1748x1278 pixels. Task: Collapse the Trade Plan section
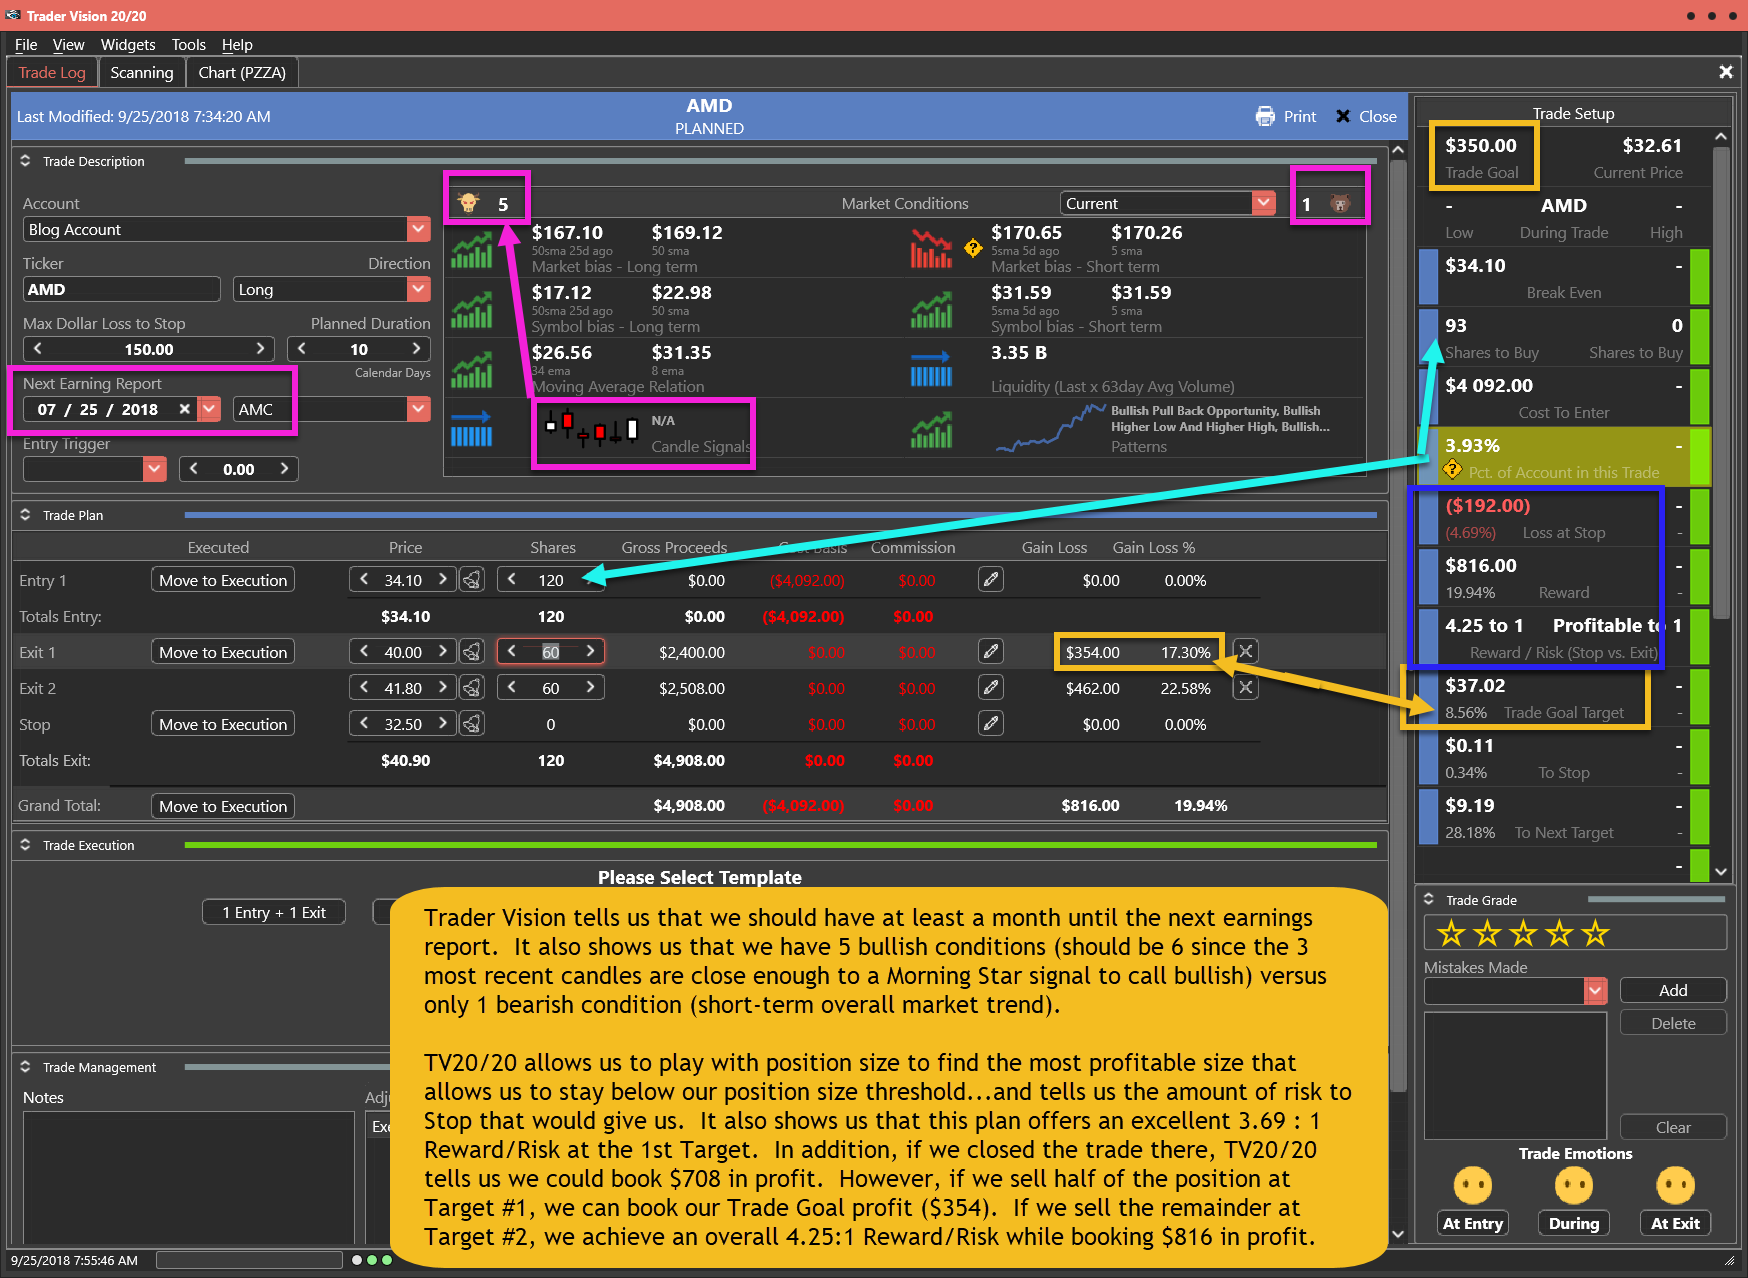pyautogui.click(x=25, y=514)
